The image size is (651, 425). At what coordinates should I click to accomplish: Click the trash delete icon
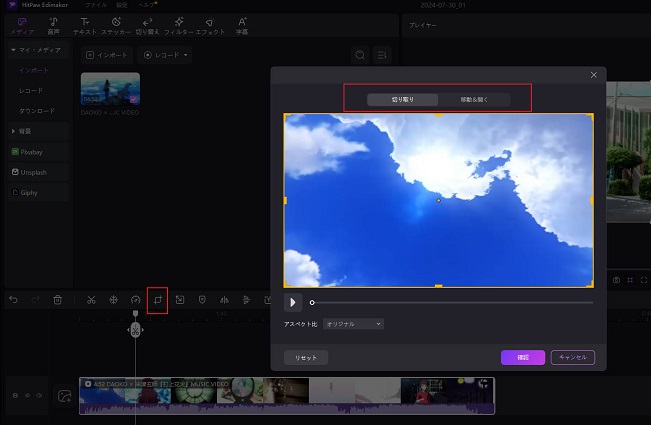58,300
